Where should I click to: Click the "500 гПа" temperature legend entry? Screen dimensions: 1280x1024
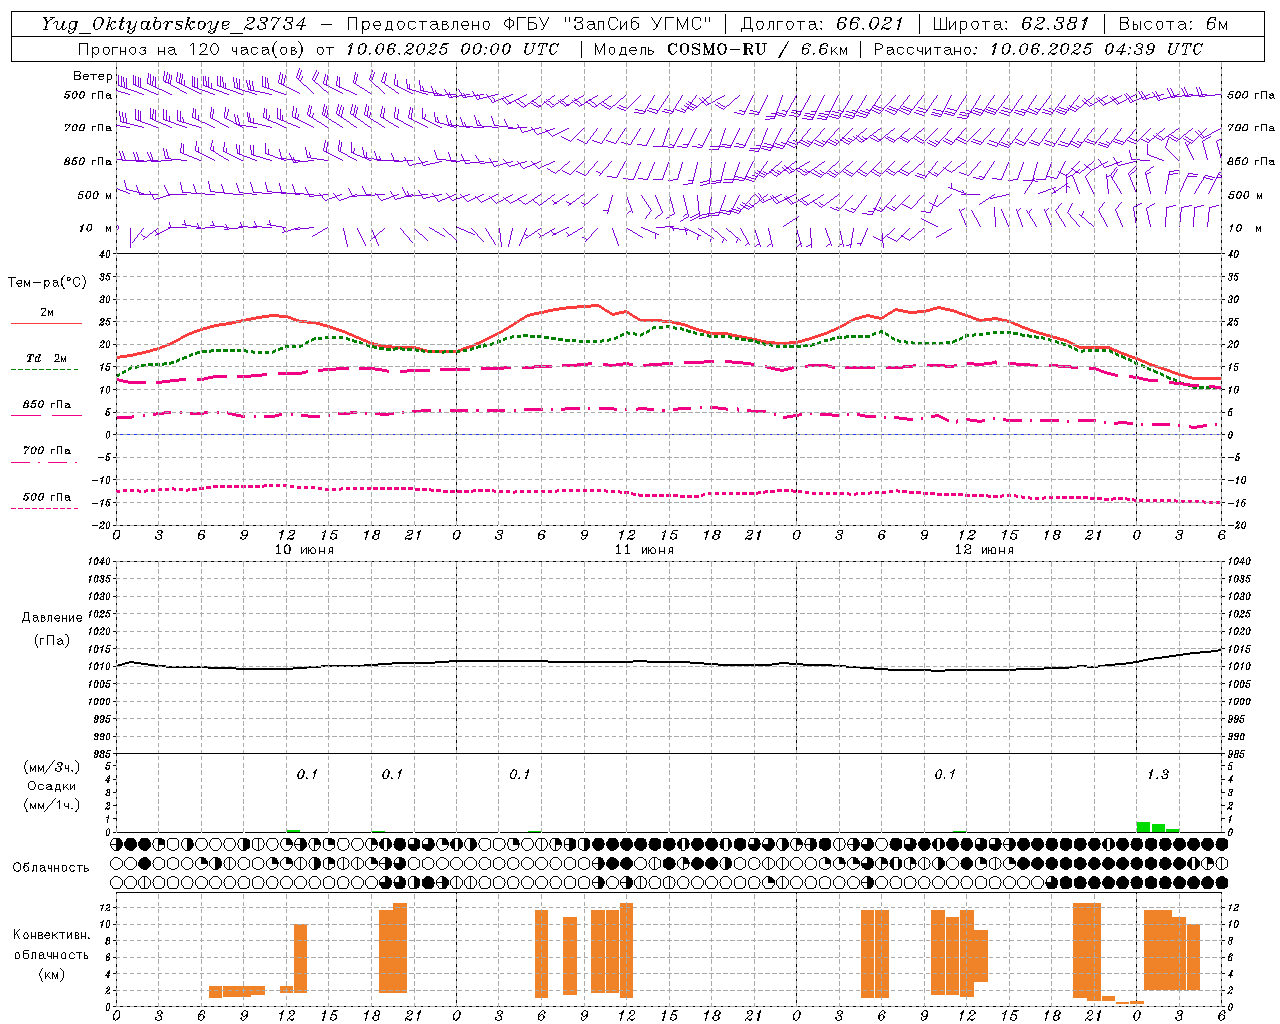pyautogui.click(x=47, y=497)
